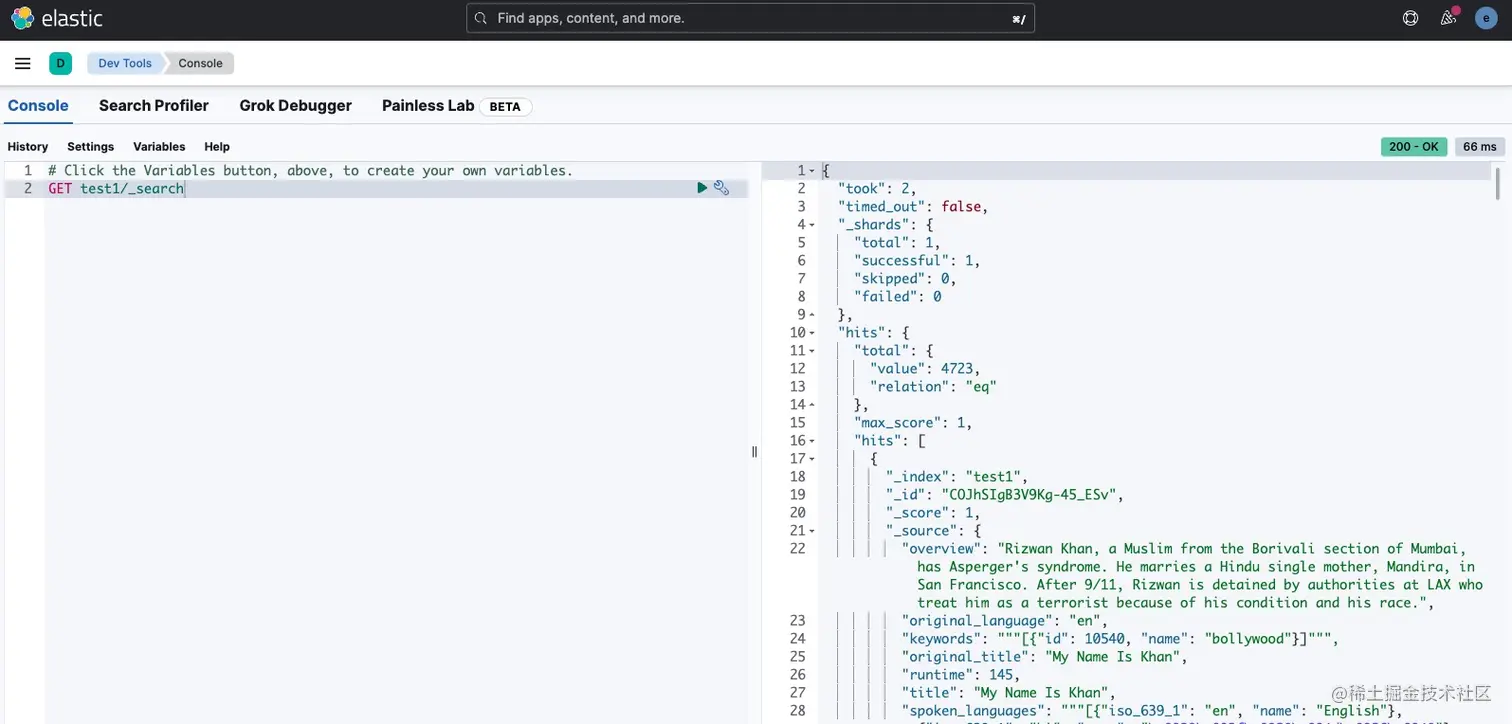Open the green D space selector
The image size is (1512, 724).
60,63
